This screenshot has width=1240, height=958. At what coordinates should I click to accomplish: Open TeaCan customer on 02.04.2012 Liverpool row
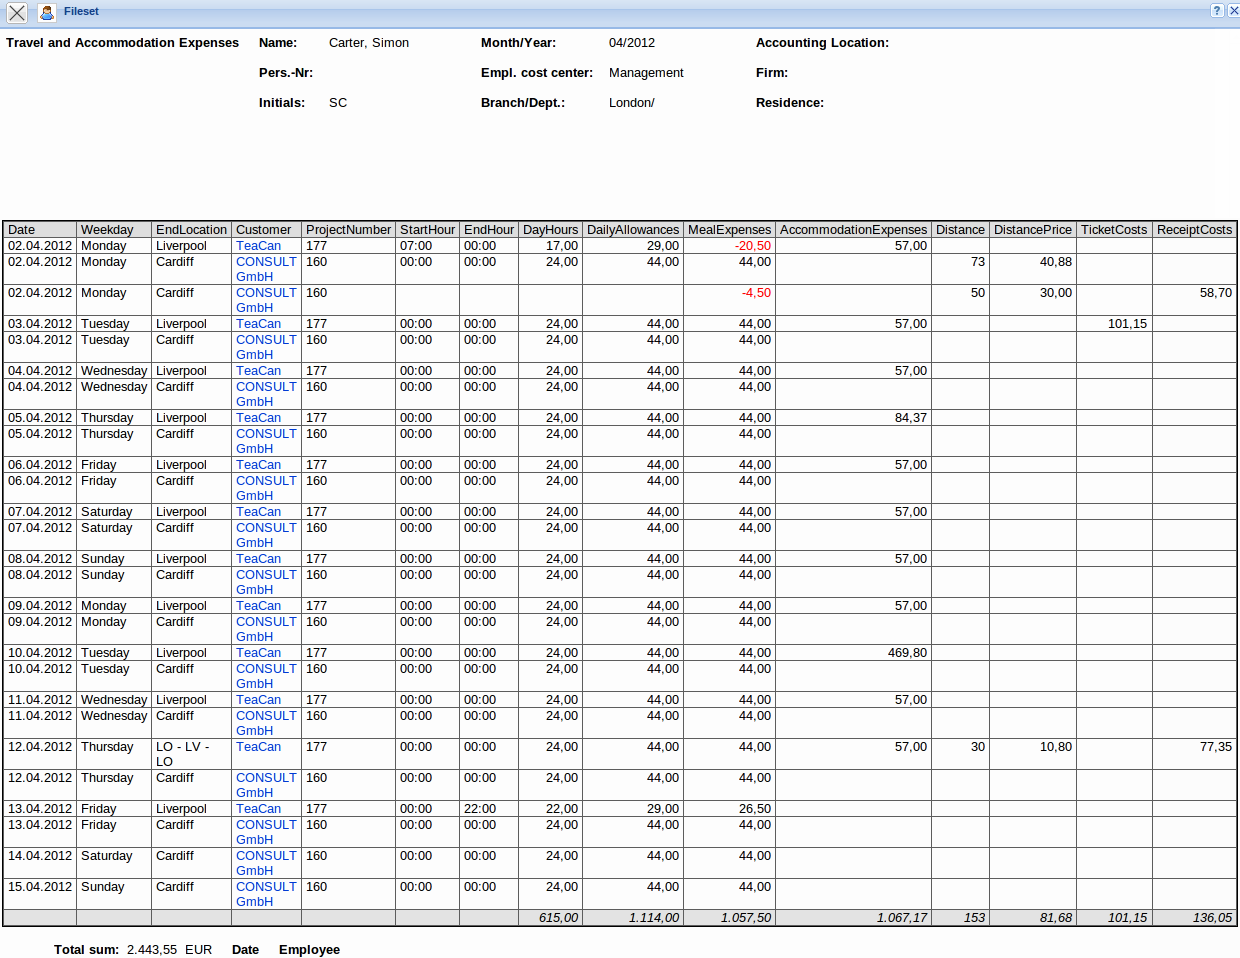[x=258, y=246]
